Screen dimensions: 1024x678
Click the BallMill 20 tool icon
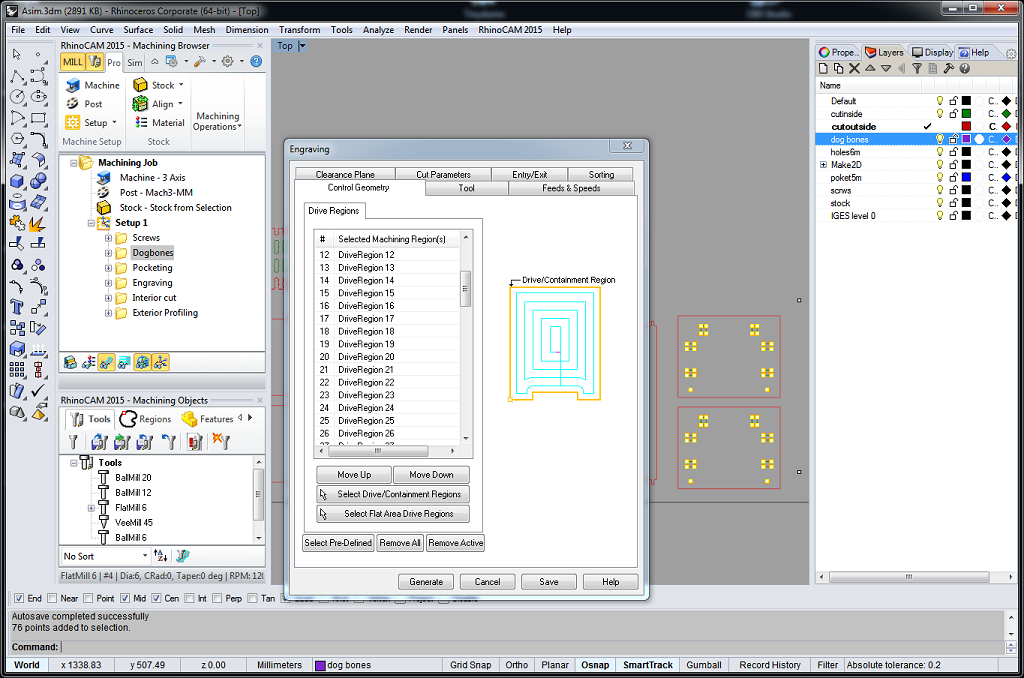coord(103,477)
